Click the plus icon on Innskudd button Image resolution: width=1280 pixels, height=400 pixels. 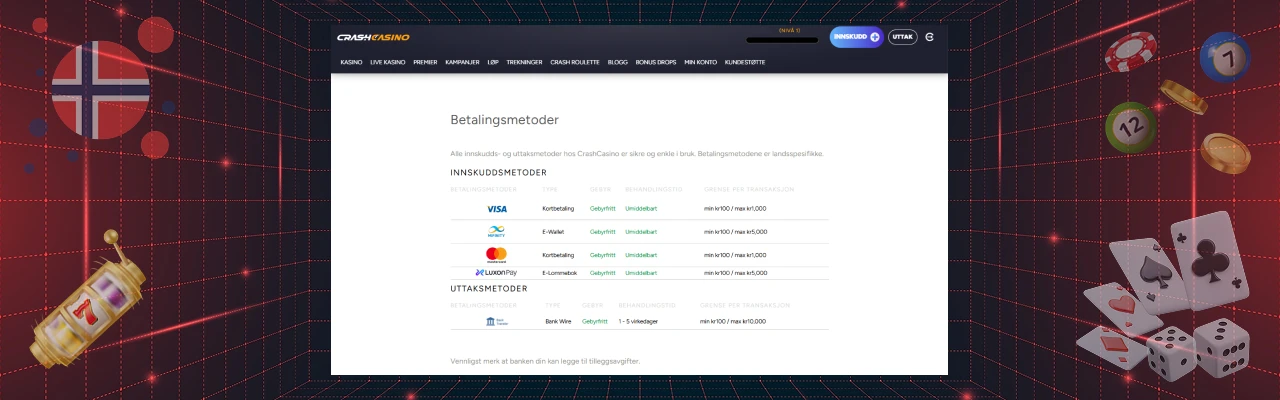(x=875, y=37)
